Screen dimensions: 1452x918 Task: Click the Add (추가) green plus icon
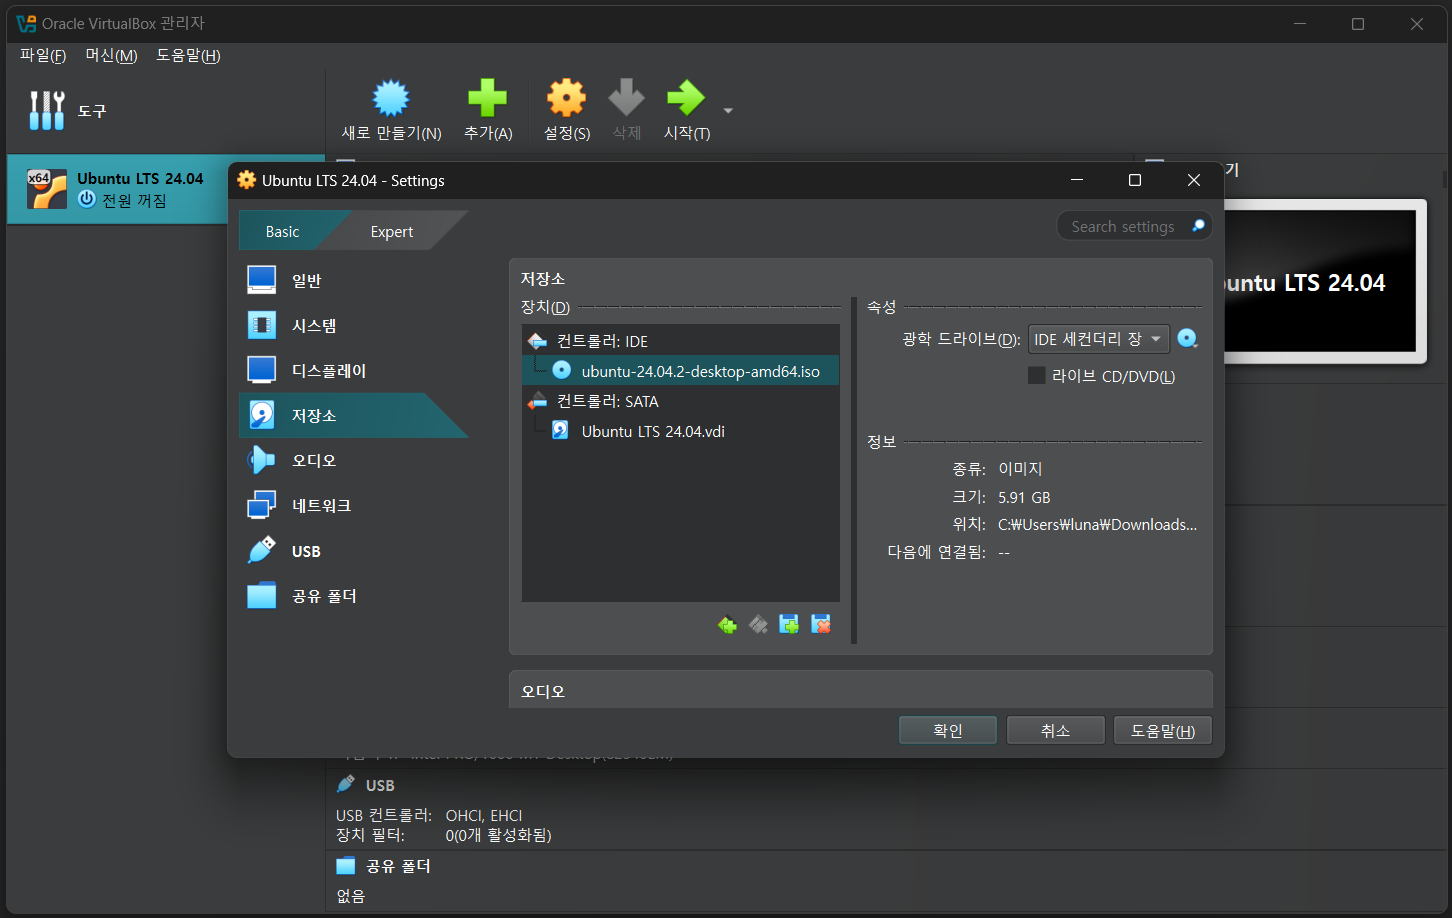click(487, 99)
